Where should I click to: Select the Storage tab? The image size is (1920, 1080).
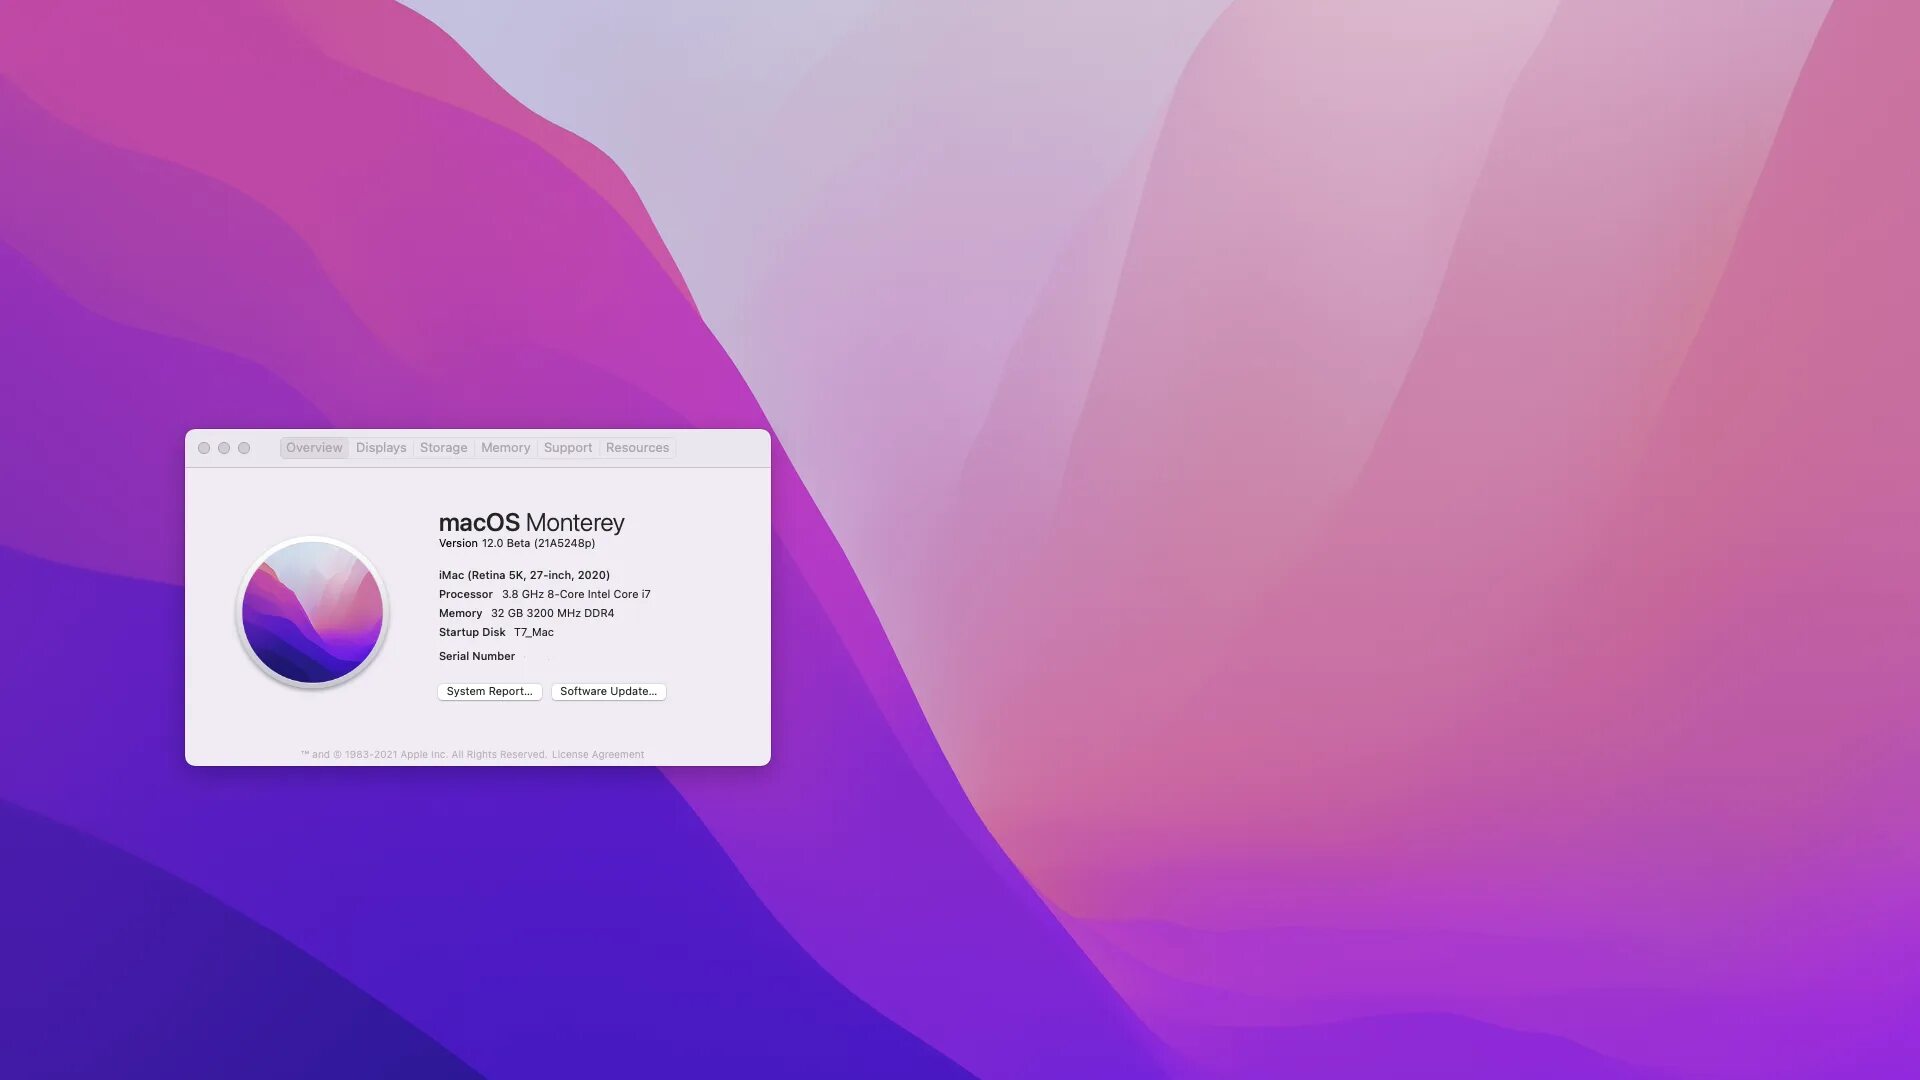[443, 448]
